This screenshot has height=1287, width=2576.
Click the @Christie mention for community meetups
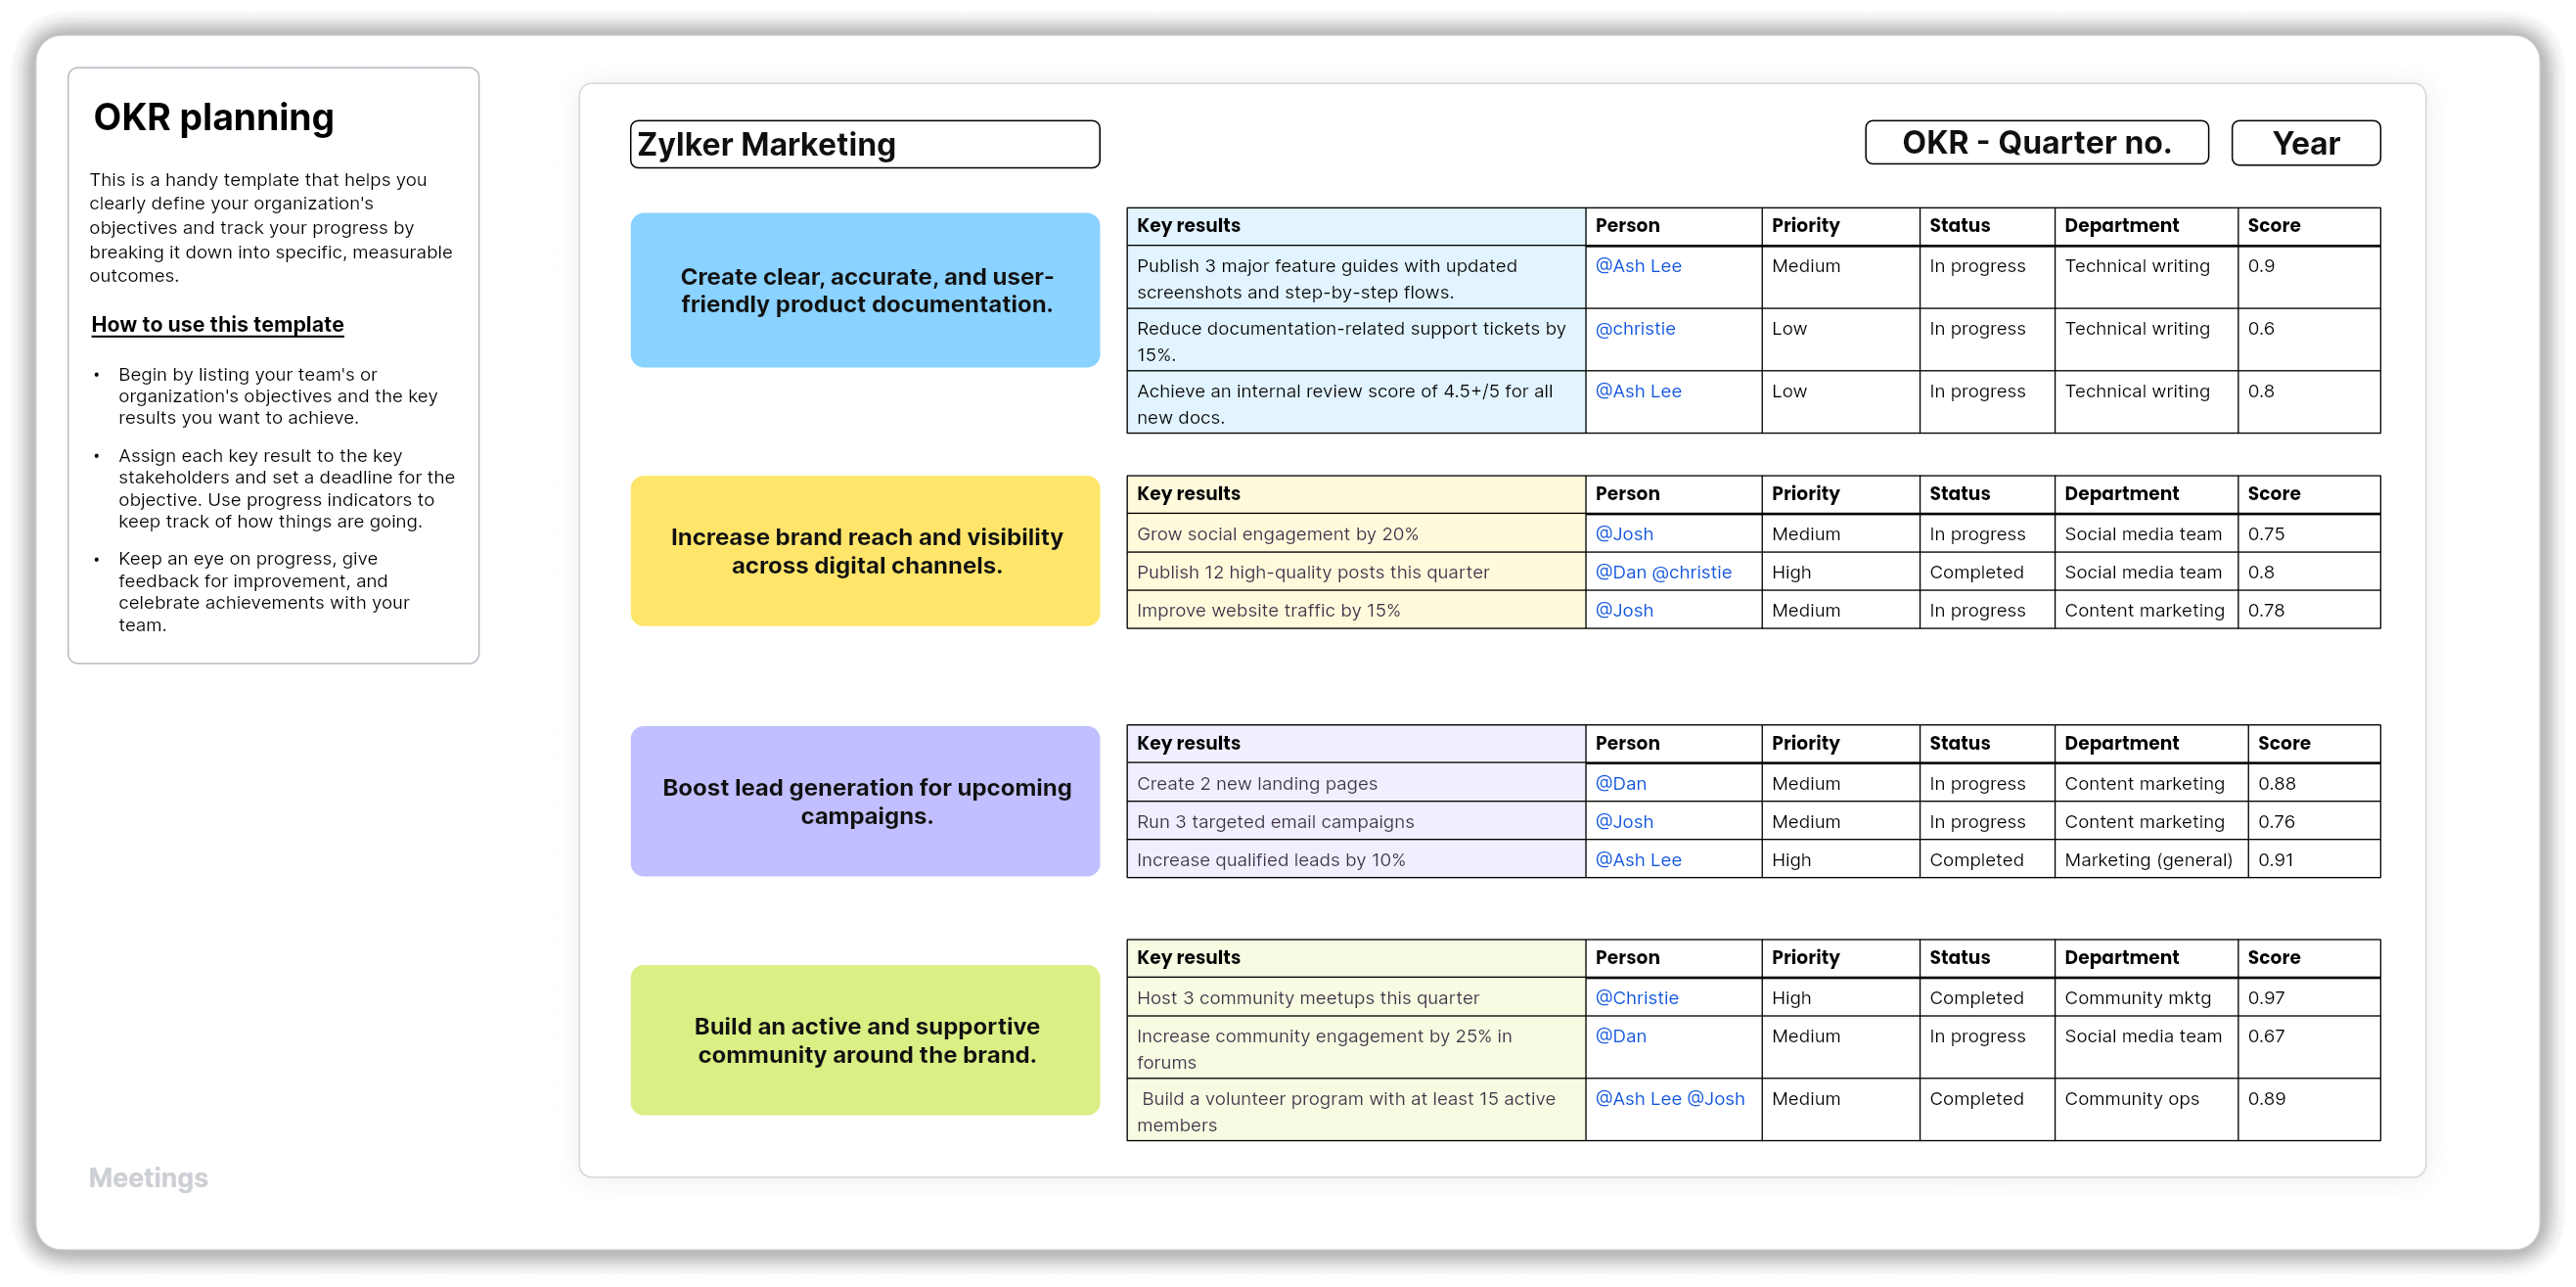tap(1636, 997)
